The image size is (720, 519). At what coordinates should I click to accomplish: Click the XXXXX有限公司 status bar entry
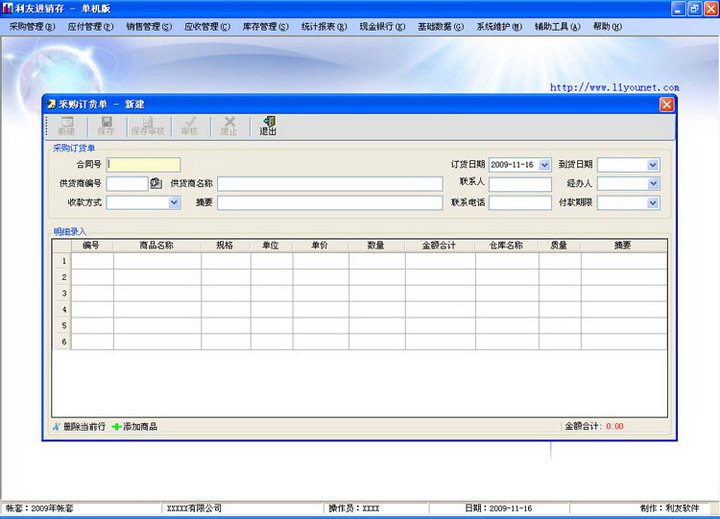[194, 508]
